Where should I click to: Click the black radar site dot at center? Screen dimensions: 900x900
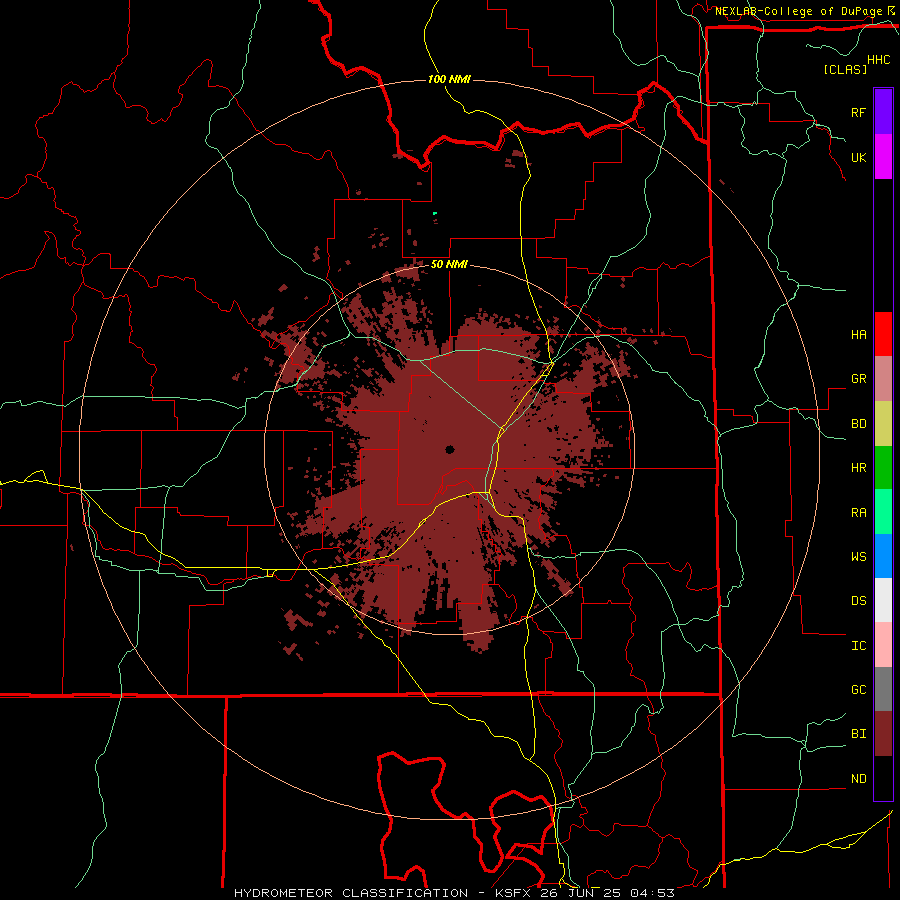tap(449, 449)
